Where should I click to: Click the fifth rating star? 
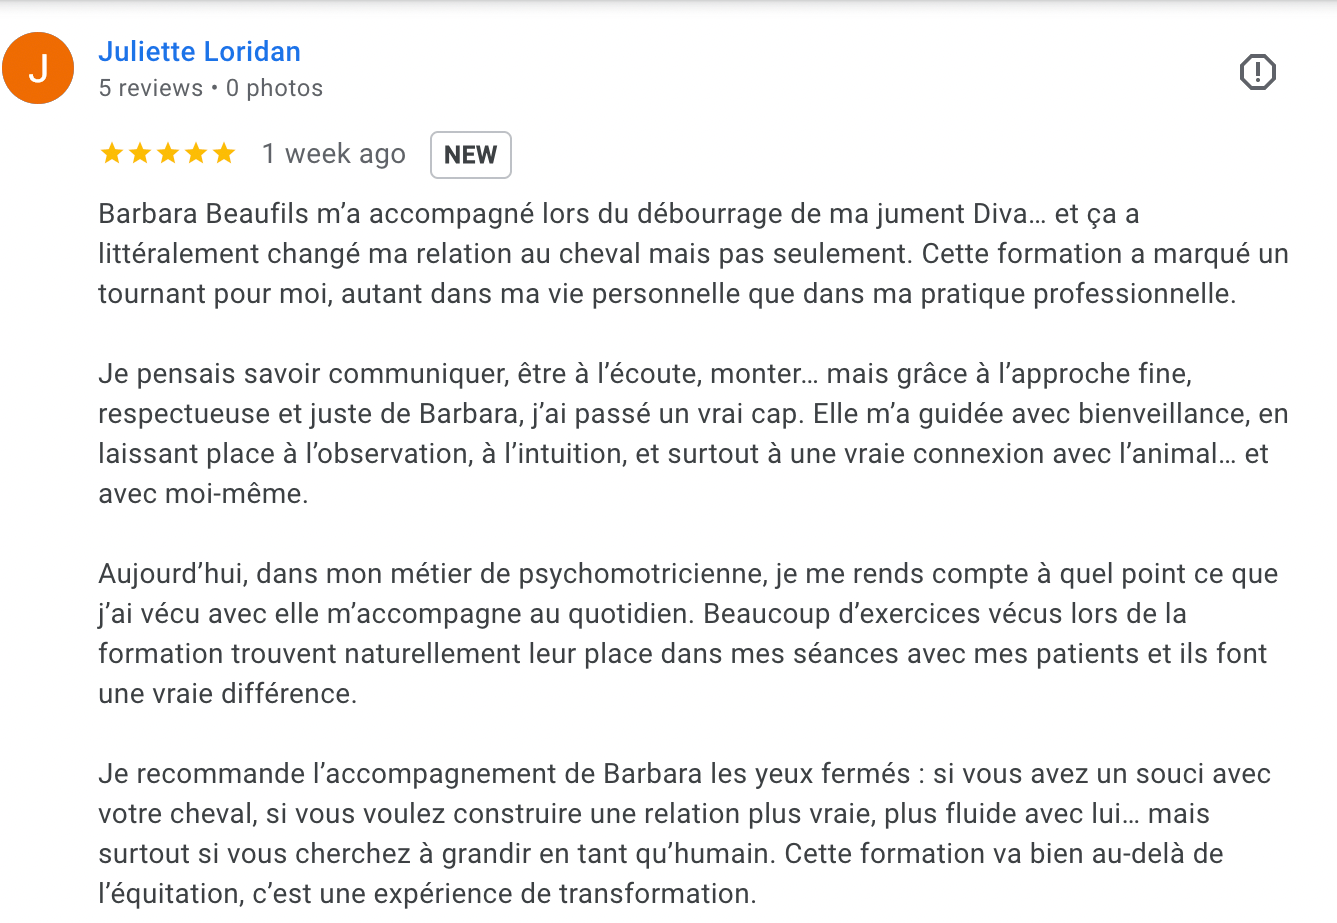coord(223,153)
